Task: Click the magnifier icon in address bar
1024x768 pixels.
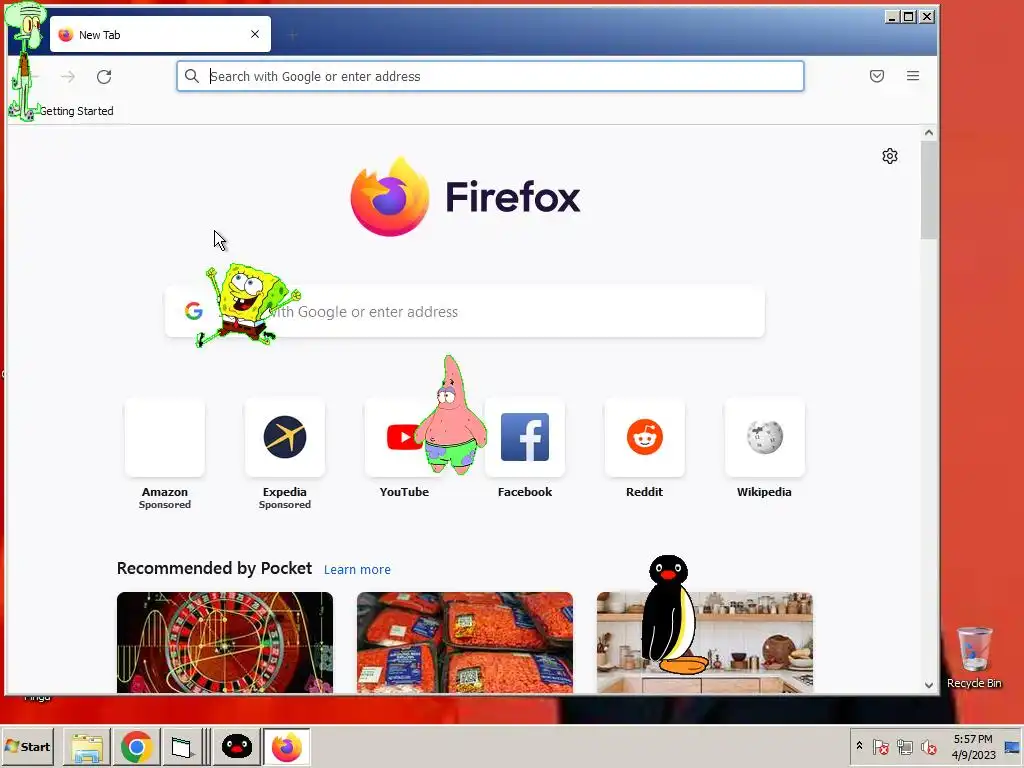Action: pos(191,76)
